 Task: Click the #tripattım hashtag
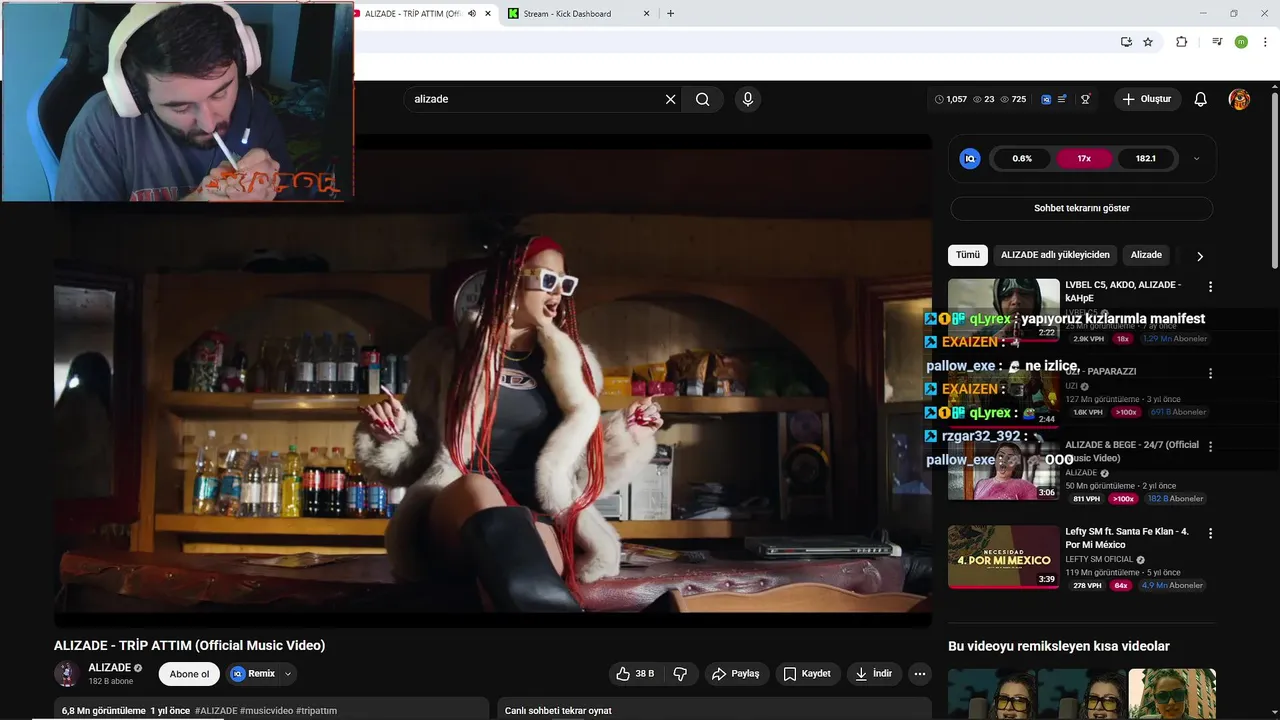coord(316,711)
